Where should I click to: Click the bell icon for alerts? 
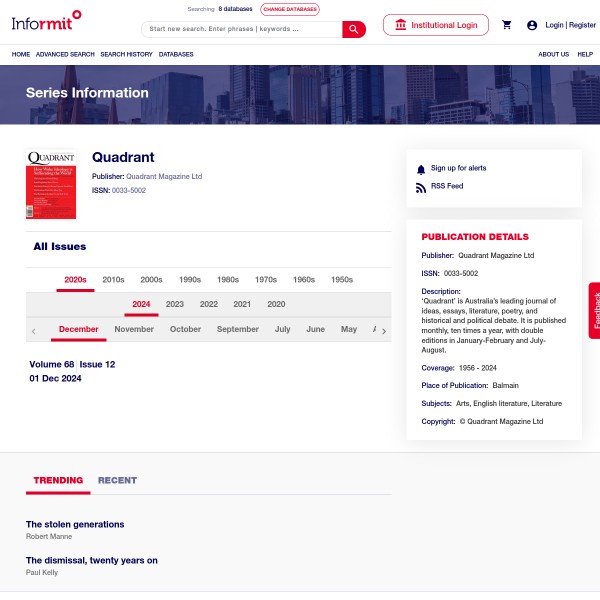(421, 169)
